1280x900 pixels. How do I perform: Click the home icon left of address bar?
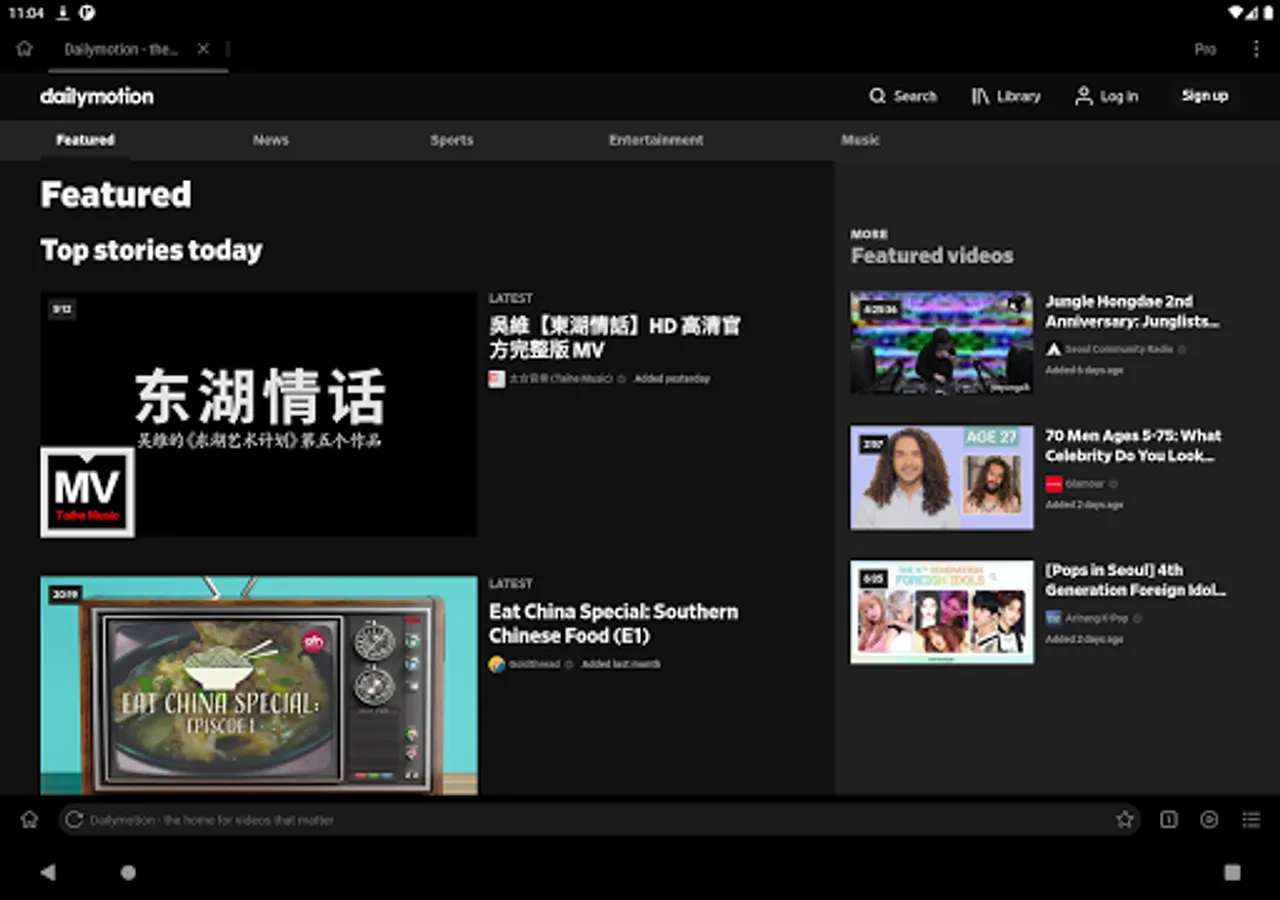[29, 820]
